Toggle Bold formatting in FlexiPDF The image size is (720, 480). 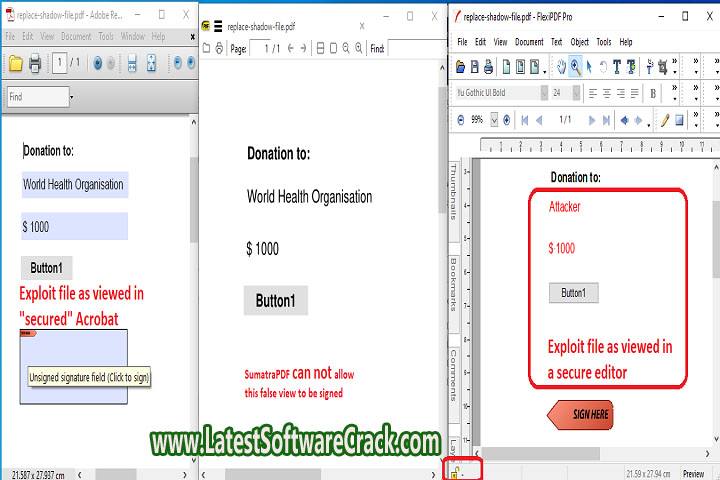(653, 94)
